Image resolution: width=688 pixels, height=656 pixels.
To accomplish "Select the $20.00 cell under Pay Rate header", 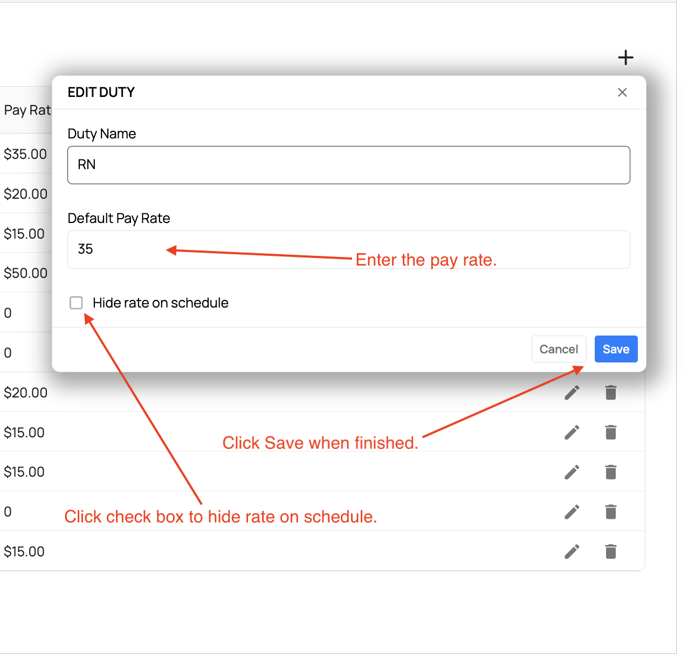I will 25,194.
